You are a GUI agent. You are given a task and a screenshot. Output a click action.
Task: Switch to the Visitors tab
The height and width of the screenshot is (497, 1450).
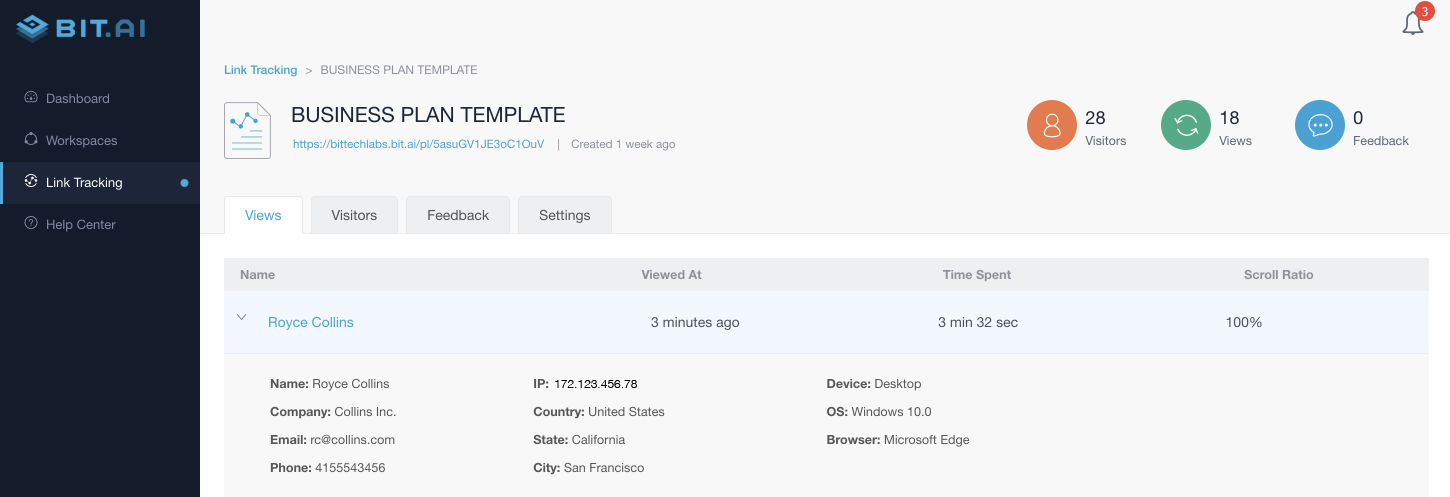pos(354,215)
